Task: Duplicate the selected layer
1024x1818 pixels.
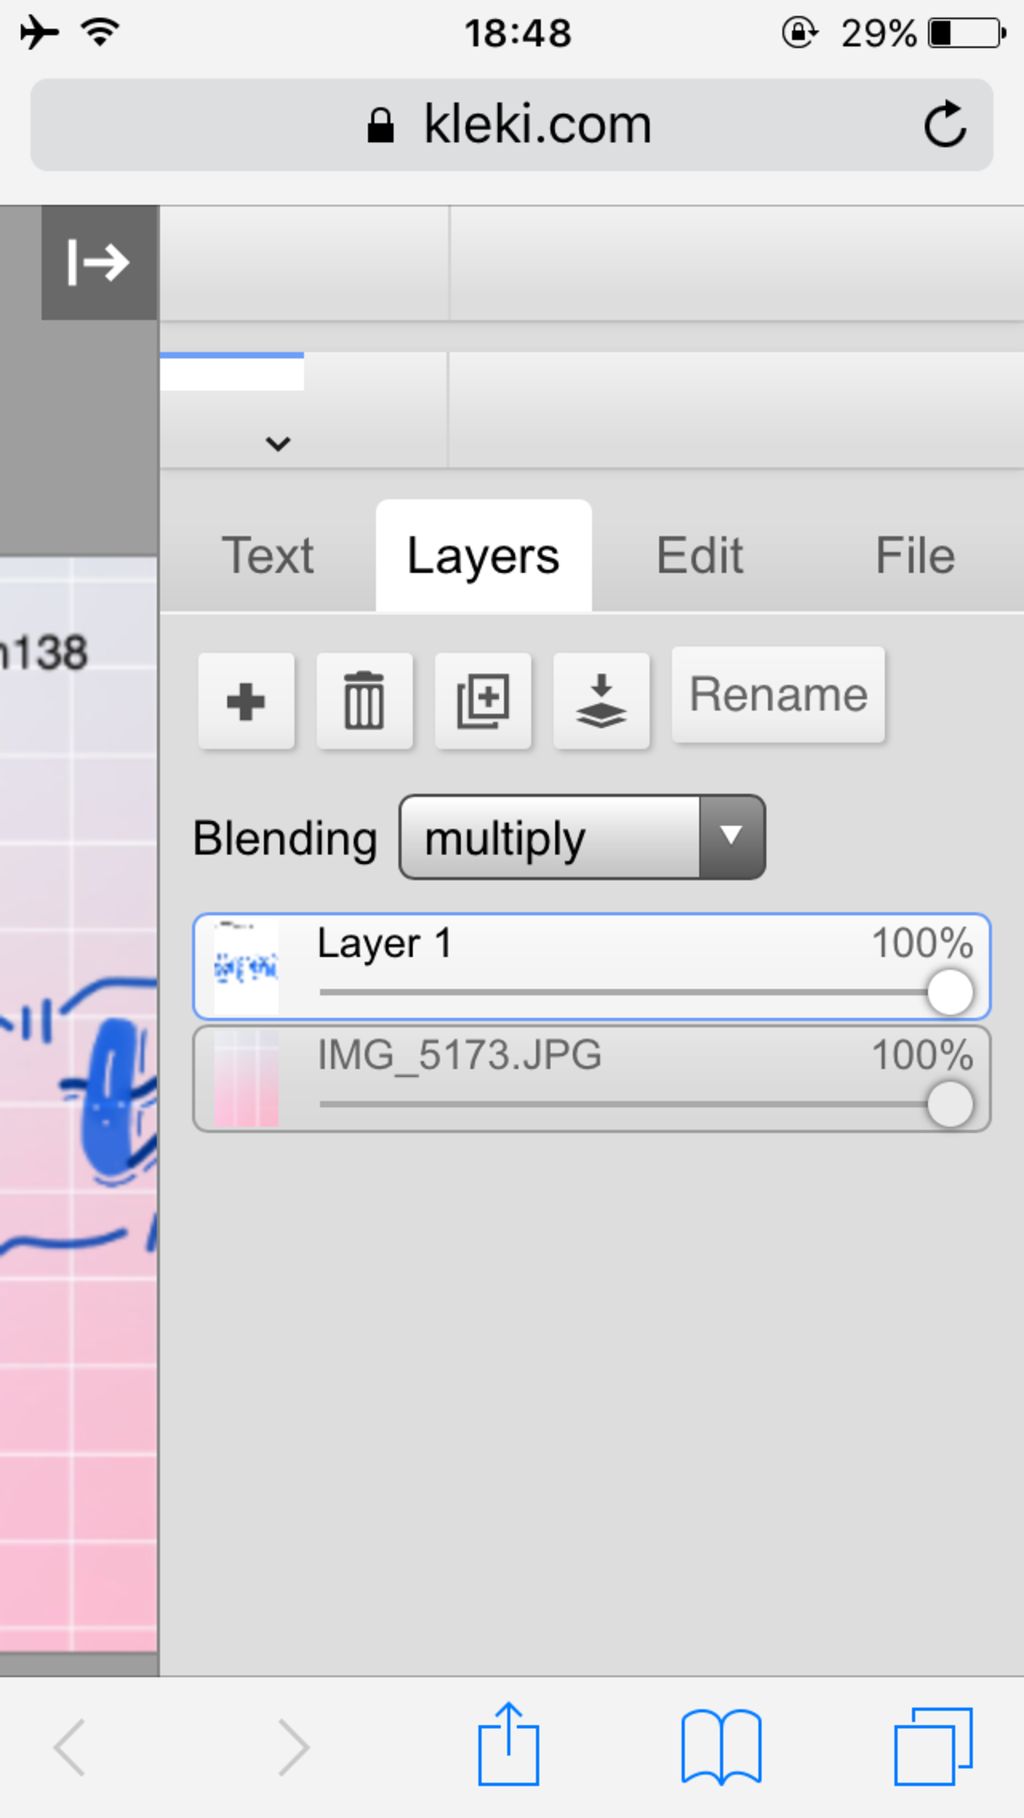Action: tap(483, 701)
